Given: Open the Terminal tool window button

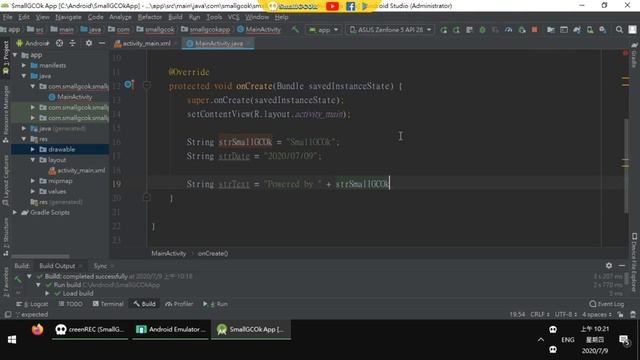Looking at the screenshot, I should pos(108,304).
